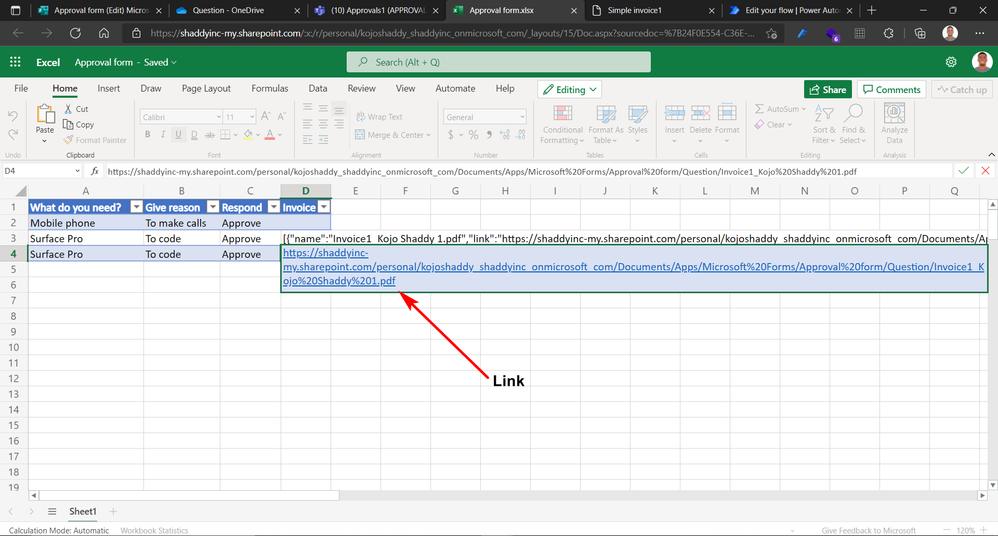Open all sheets list icon
This screenshot has width=998, height=536.
(x=52, y=511)
